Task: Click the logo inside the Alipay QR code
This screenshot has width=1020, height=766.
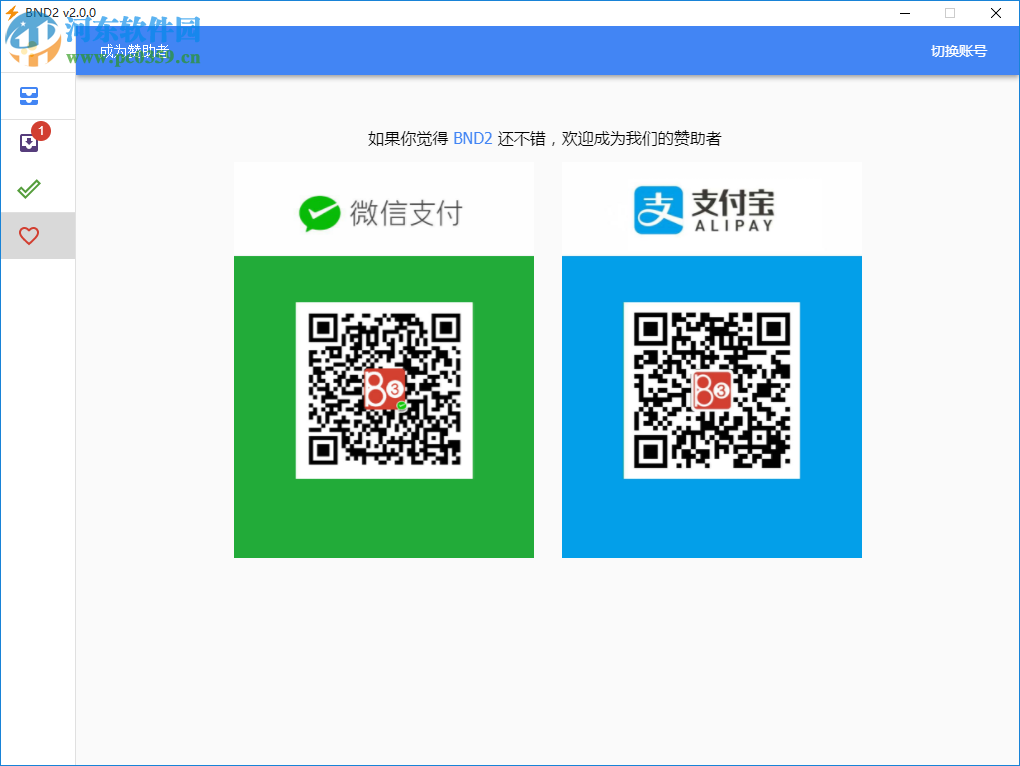Action: pos(711,389)
